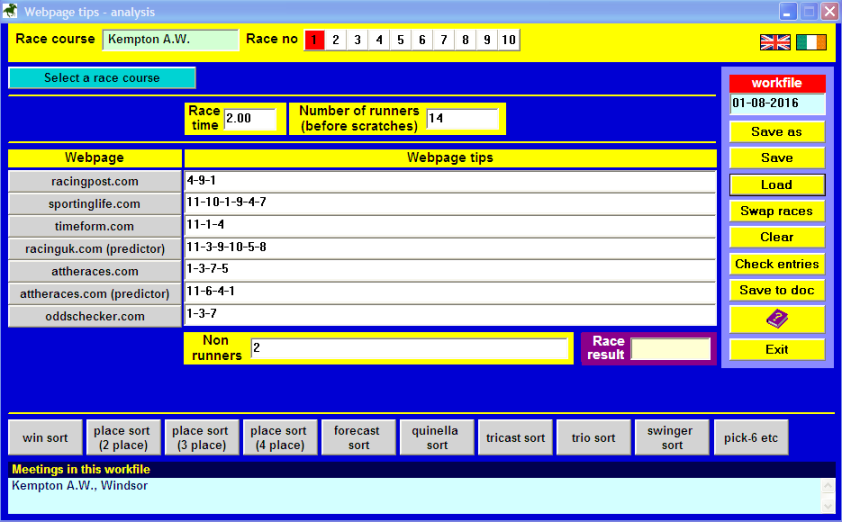The image size is (842, 522).
Task: Run place sort (2 place)
Action: coord(124,438)
